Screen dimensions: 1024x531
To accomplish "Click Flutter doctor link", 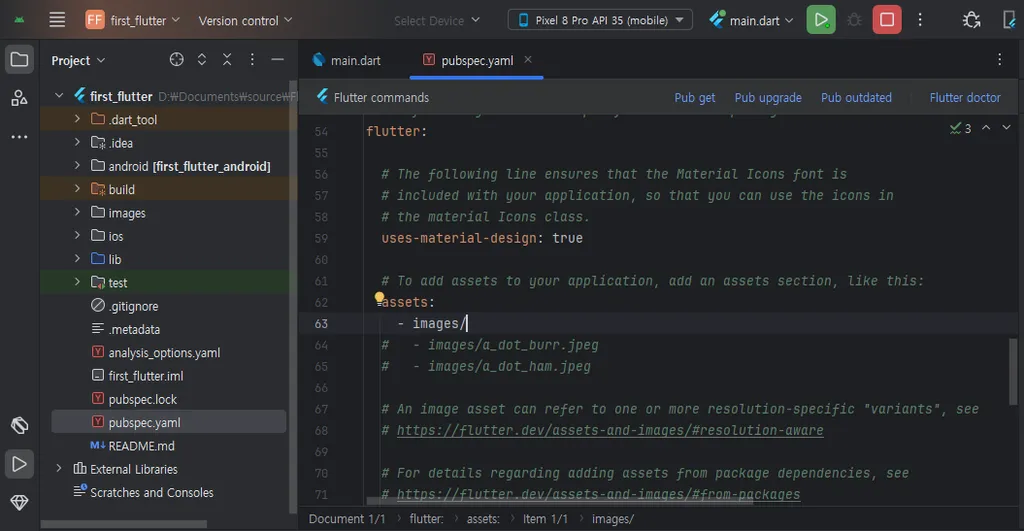I will (x=965, y=97).
